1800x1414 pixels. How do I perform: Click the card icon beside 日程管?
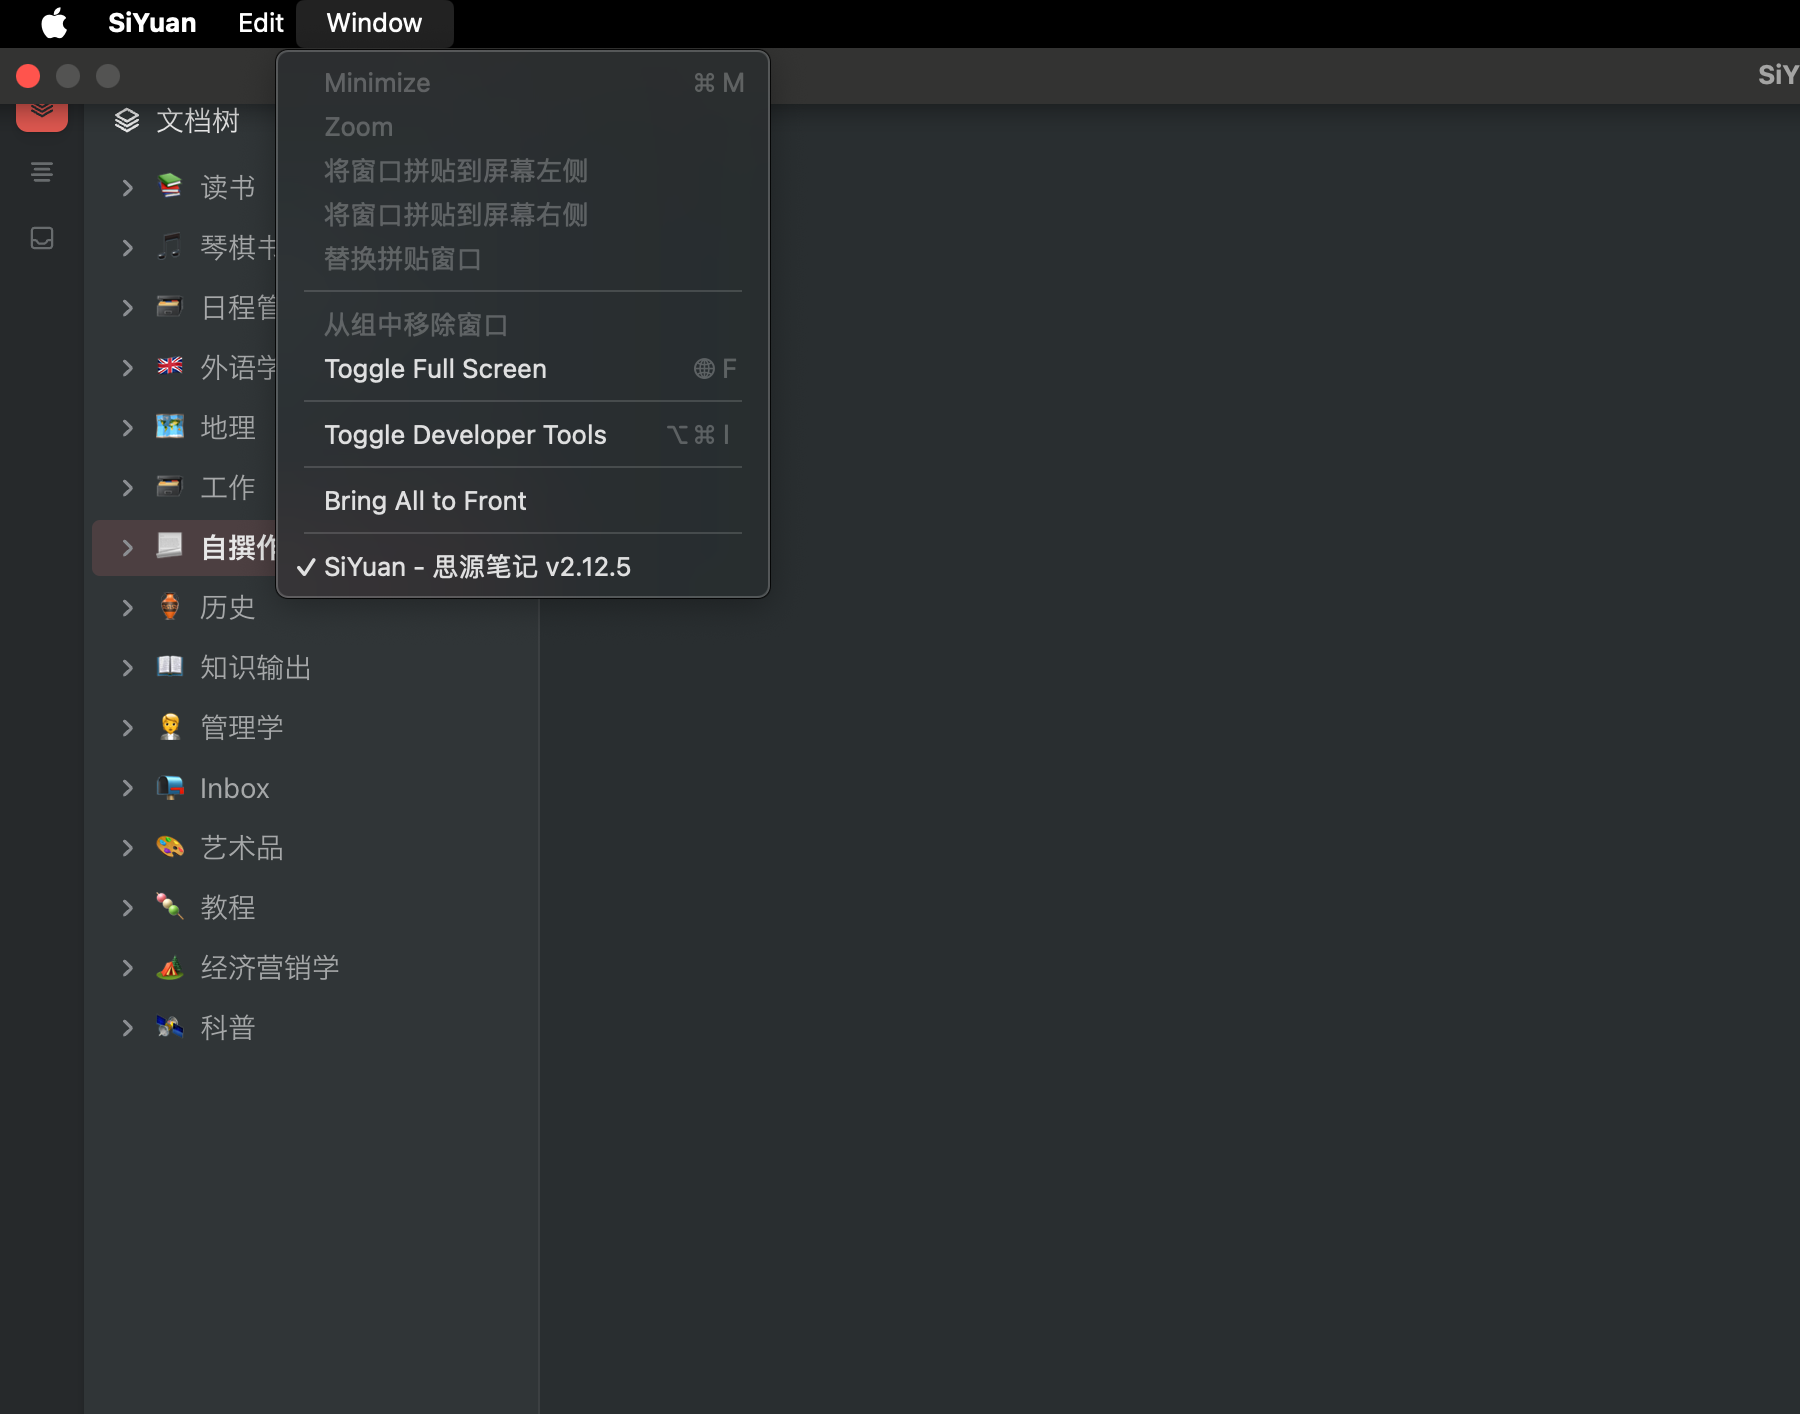pos(170,306)
